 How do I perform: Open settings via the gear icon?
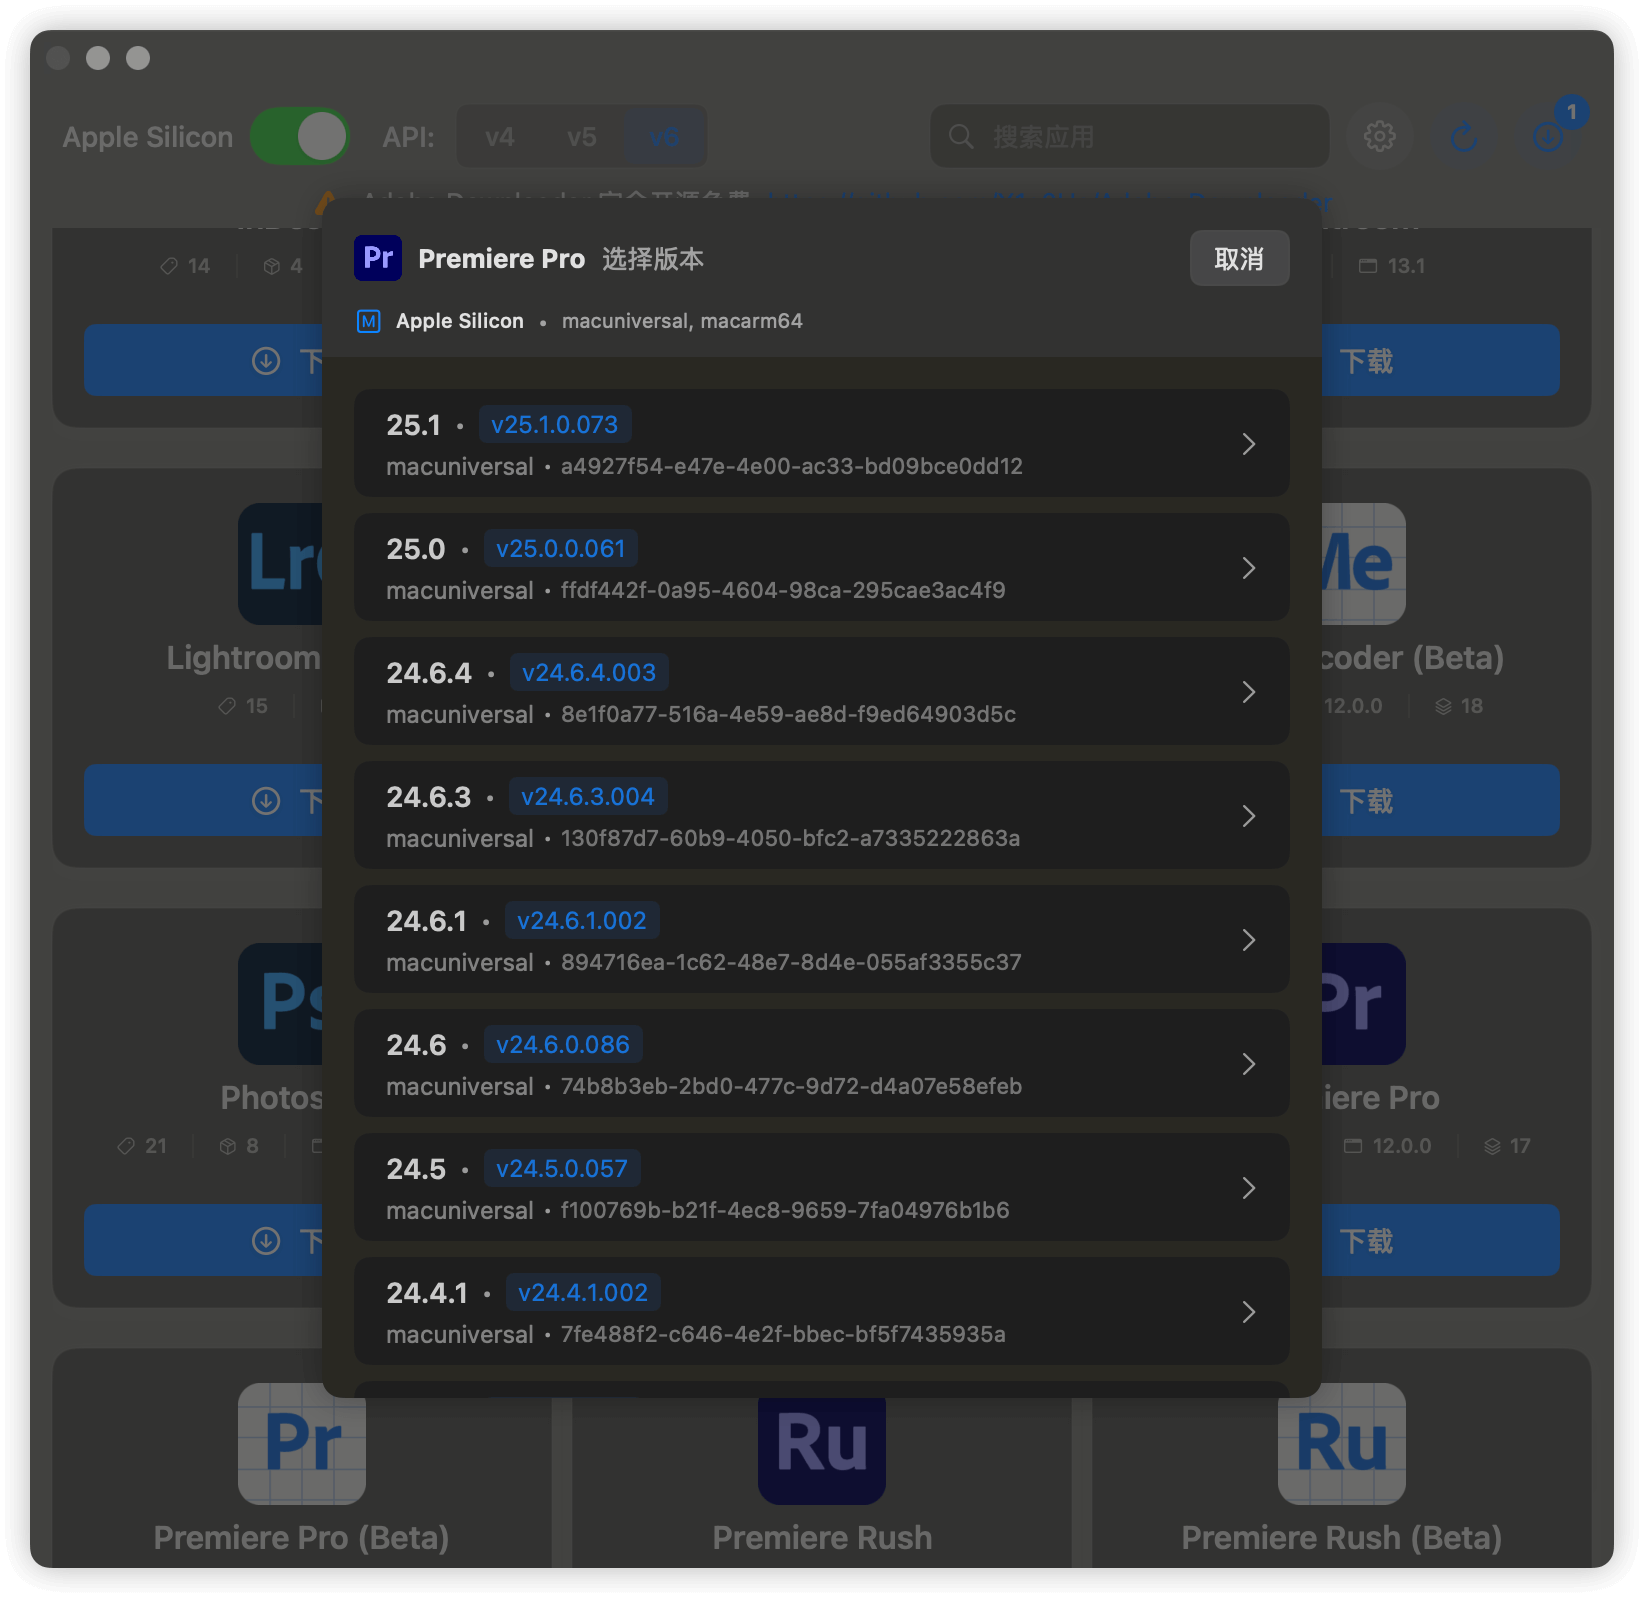[x=1381, y=137]
